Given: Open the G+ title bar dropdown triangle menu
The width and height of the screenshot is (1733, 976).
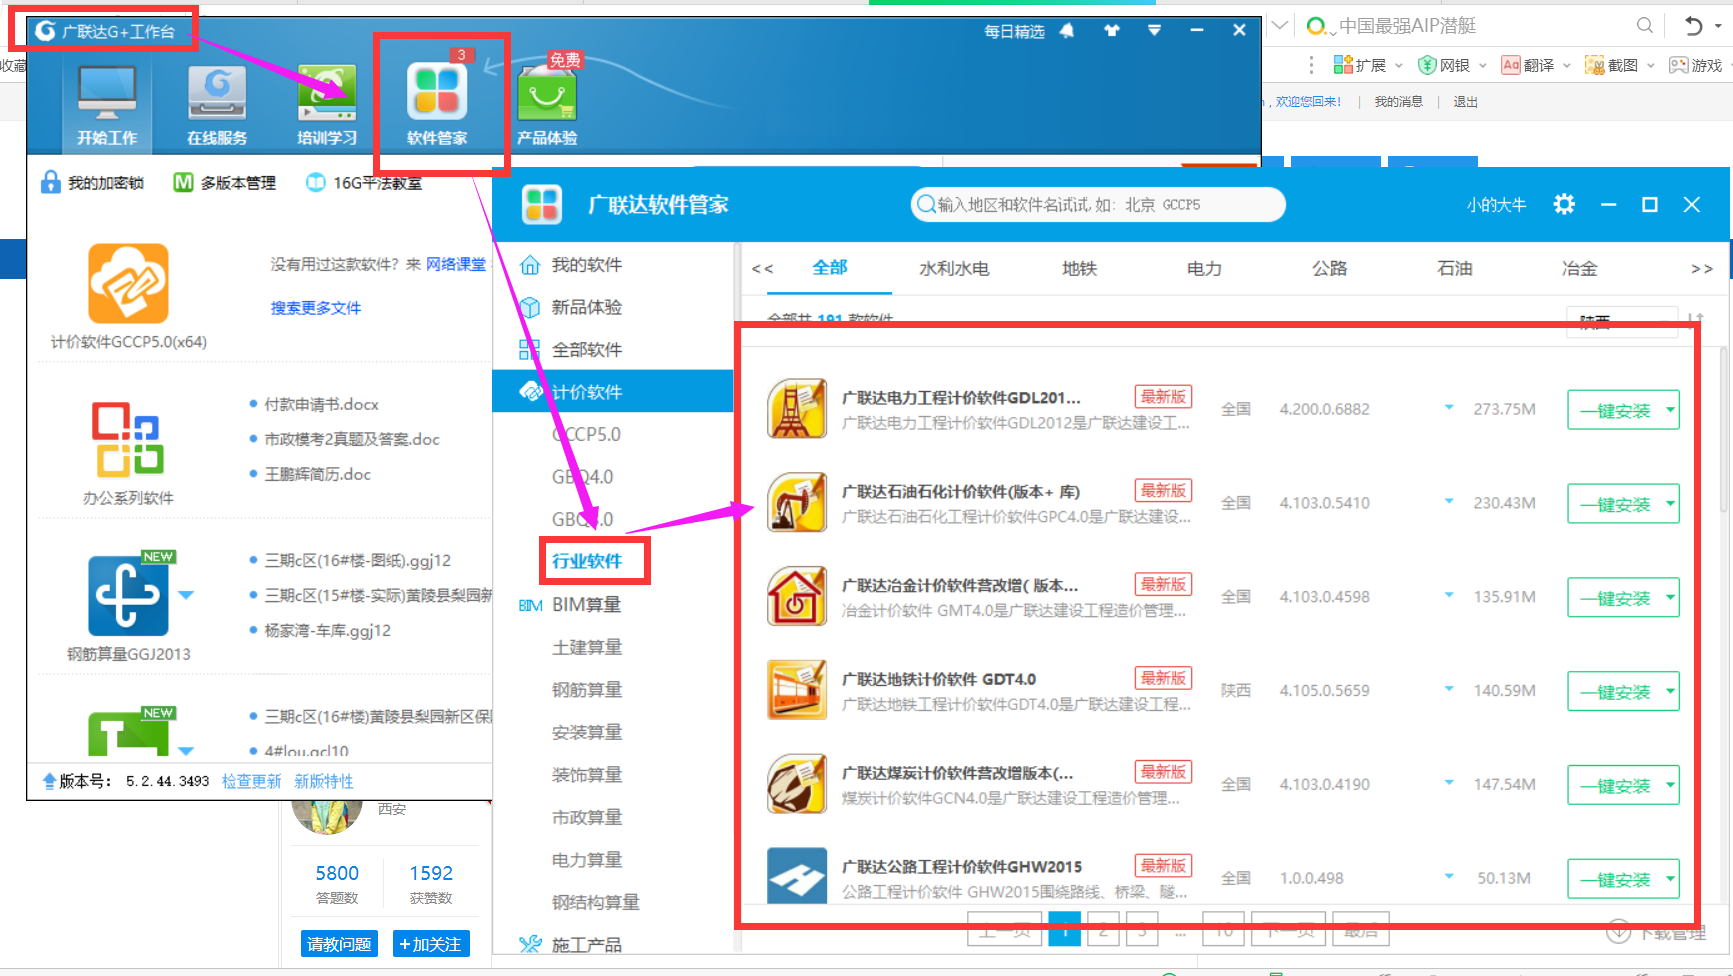Looking at the screenshot, I should click(1154, 31).
